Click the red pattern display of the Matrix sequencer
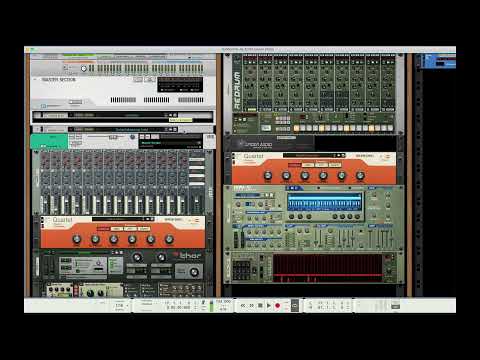Image resolution: width=480 pixels, height=360 pixels. click(x=327, y=268)
